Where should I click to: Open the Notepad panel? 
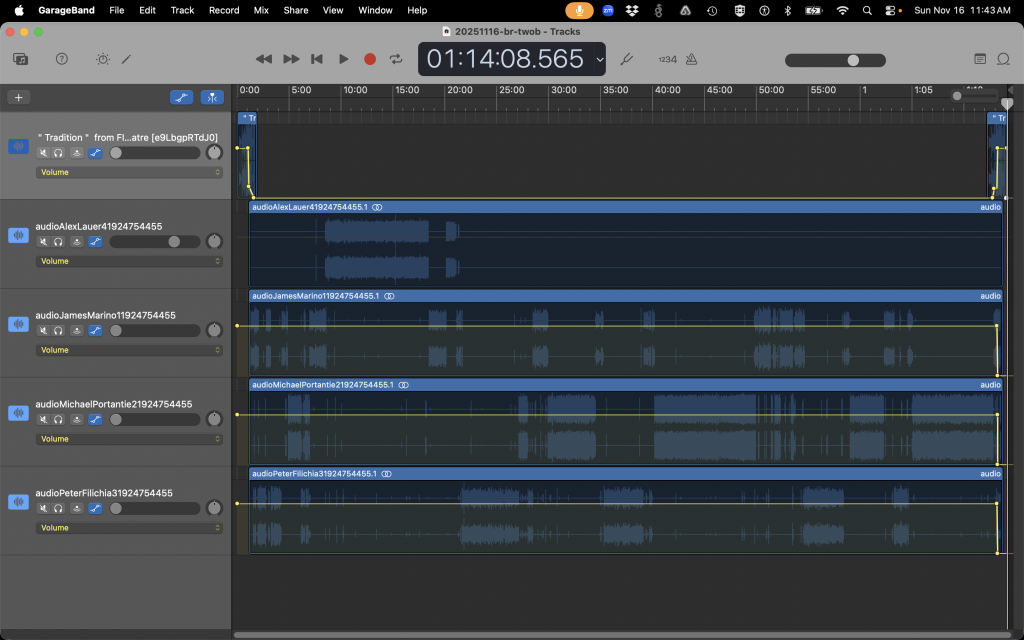coord(980,59)
